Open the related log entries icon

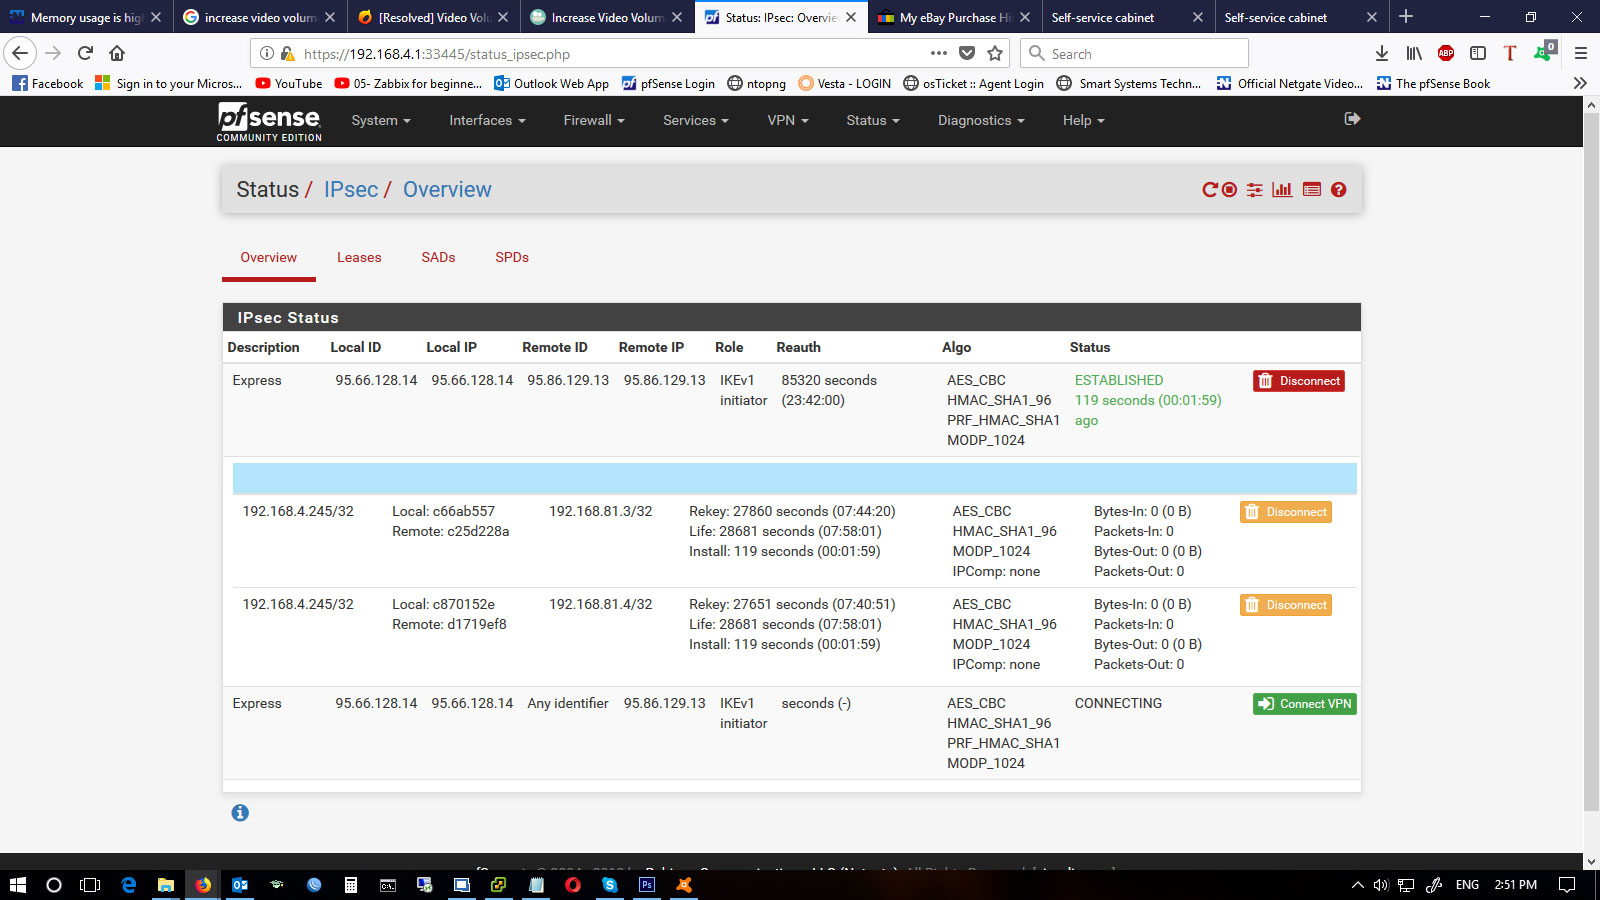tap(1312, 190)
